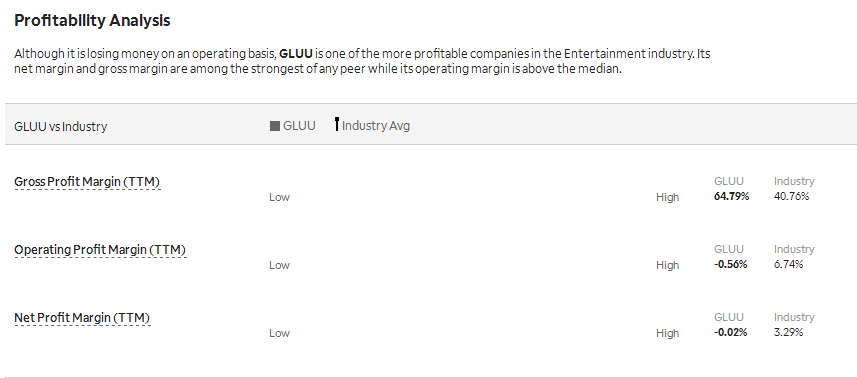This screenshot has height=378, width=857.
Task: Click the 3.29% industry net margin value
Action: click(789, 332)
